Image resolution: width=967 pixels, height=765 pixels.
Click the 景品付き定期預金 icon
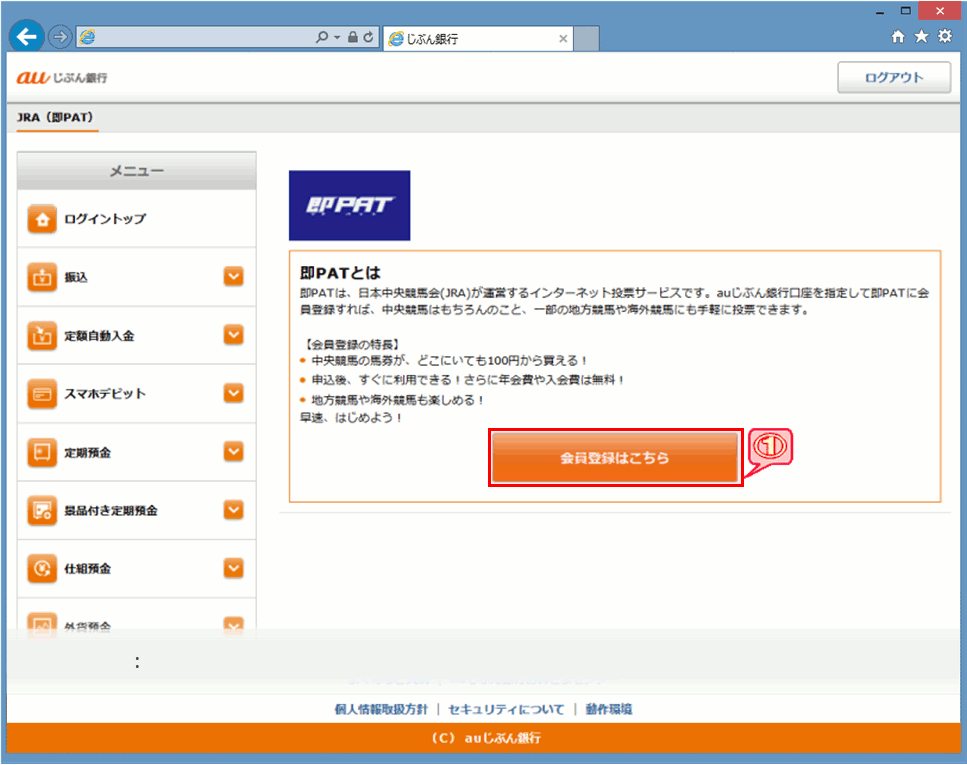pyautogui.click(x=42, y=510)
